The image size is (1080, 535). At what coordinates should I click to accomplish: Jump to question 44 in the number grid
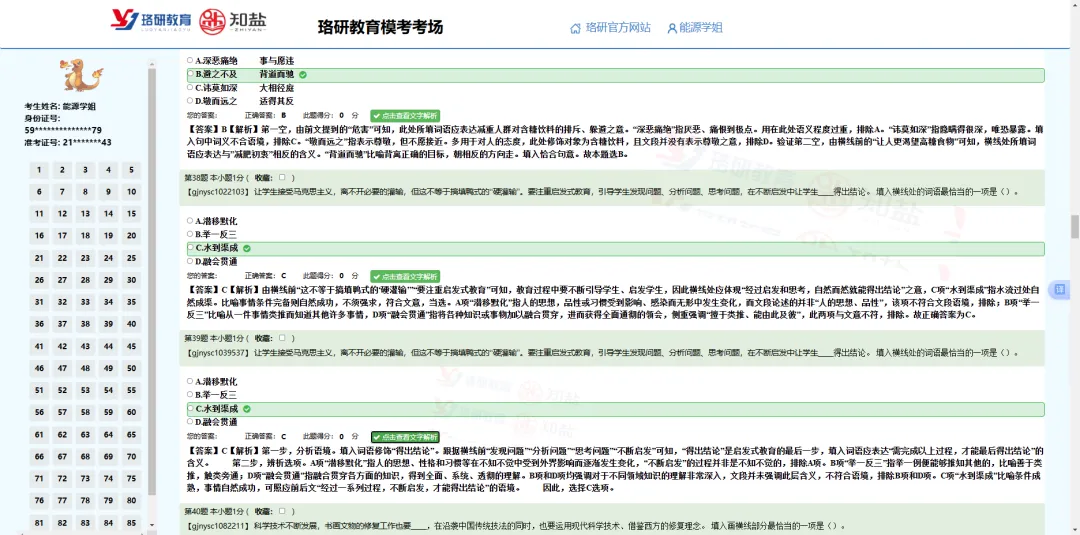[108, 346]
